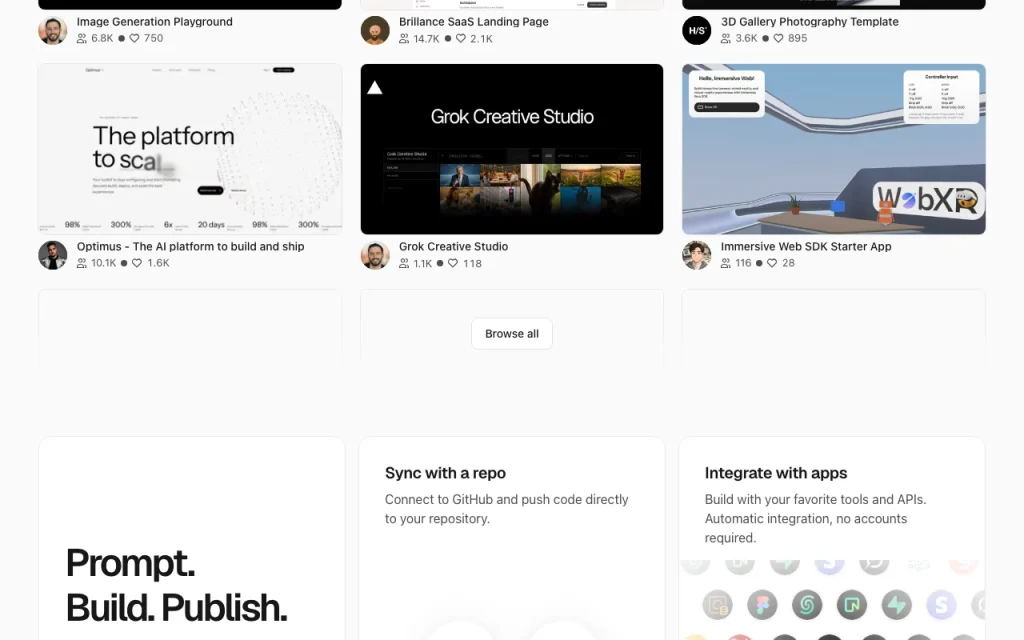Open the Grok Creative Studio preview thumbnail
The image size is (1024, 640).
point(512,149)
